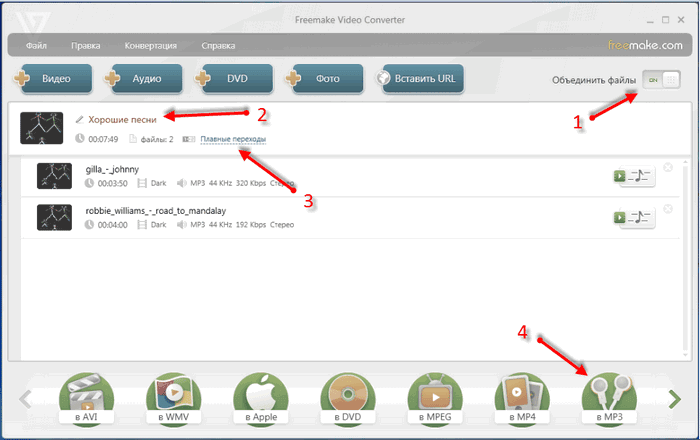Click pencil edit icon beside Хорошие песни
700x440 pixels.
[x=79, y=119]
